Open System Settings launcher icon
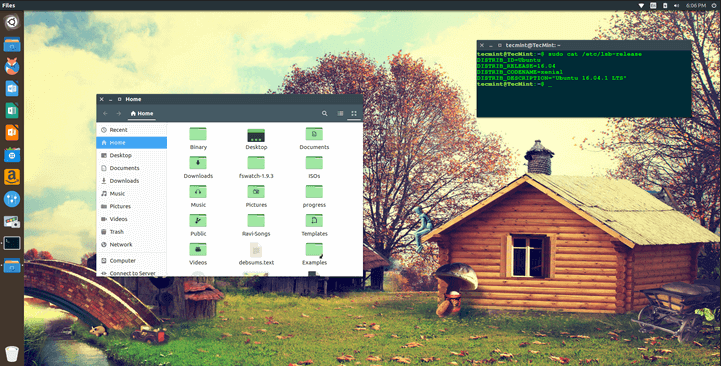721x366 pixels. (12, 199)
